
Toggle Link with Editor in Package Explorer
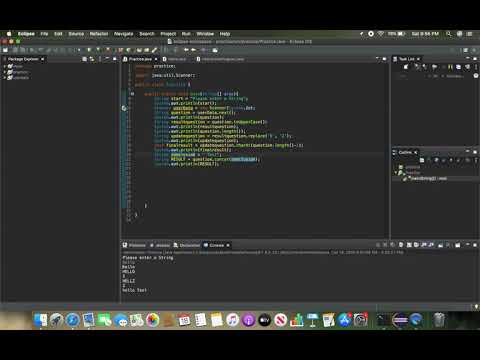[x=92, y=59]
